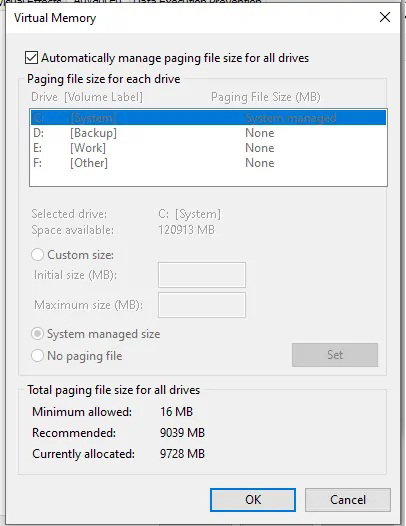
Task: Click the Maximum size (MB) field
Action: click(202, 305)
